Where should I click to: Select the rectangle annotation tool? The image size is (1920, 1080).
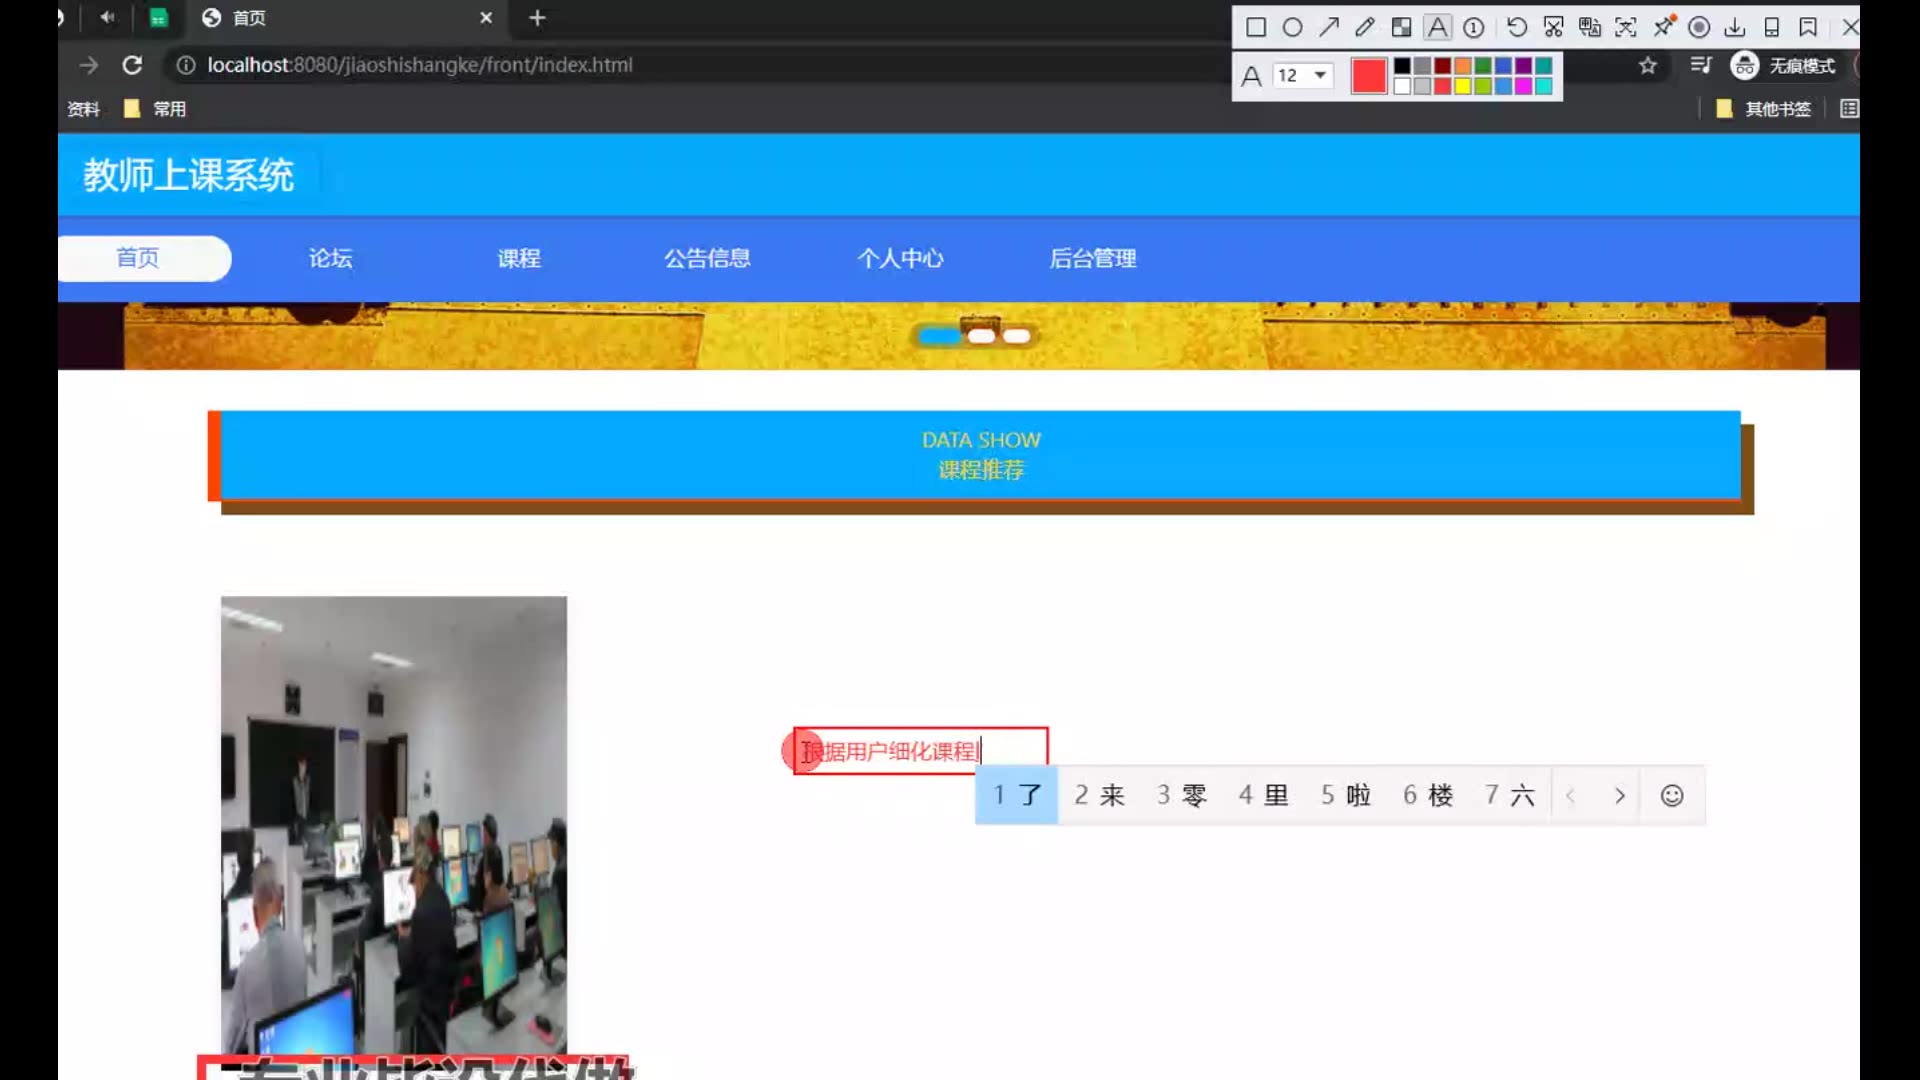click(1256, 27)
